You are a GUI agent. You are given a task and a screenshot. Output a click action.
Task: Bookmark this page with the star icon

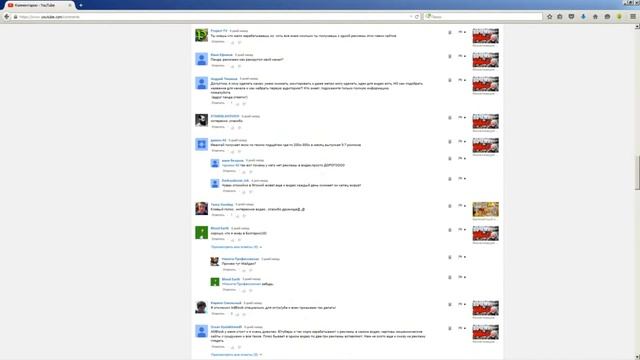click(x=549, y=17)
